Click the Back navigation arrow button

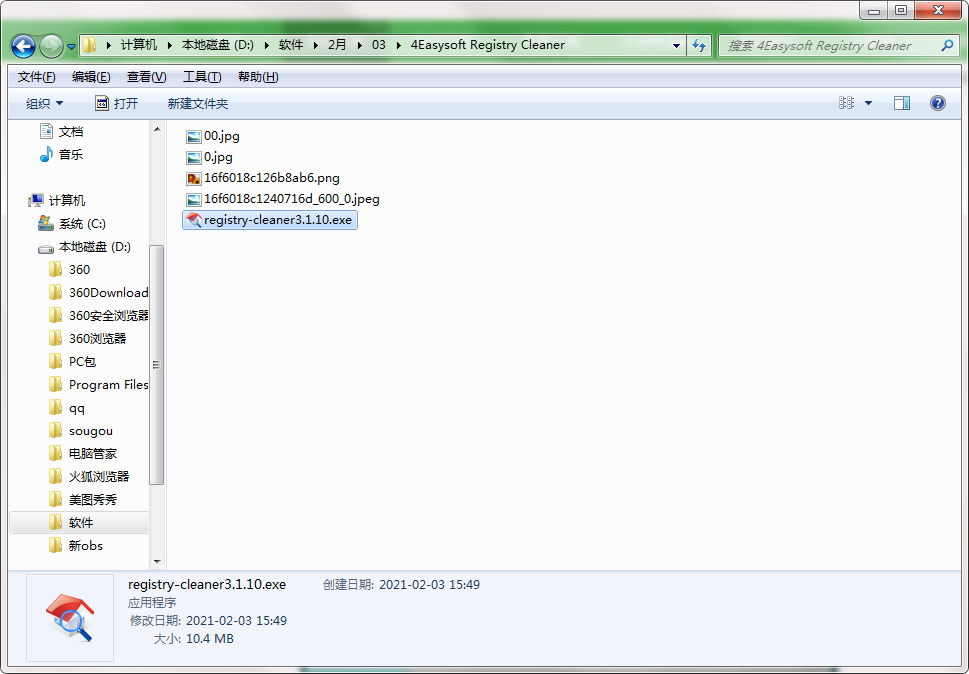tap(23, 46)
